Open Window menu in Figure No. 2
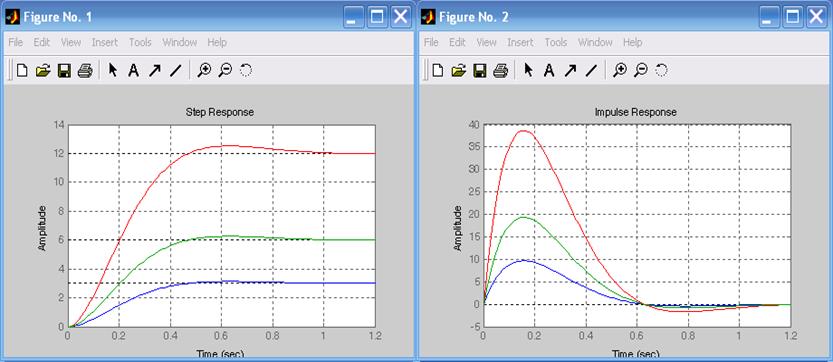833x362 pixels. point(595,42)
